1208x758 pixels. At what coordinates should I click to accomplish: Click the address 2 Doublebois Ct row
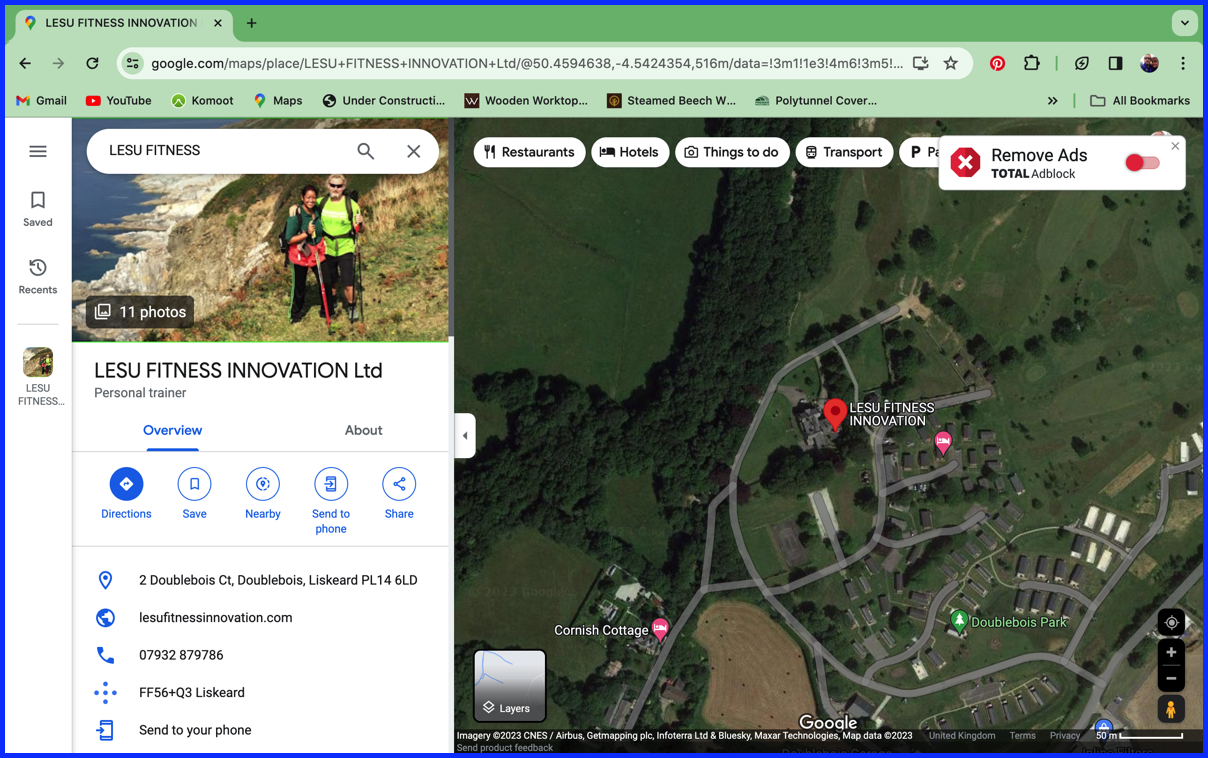261,580
